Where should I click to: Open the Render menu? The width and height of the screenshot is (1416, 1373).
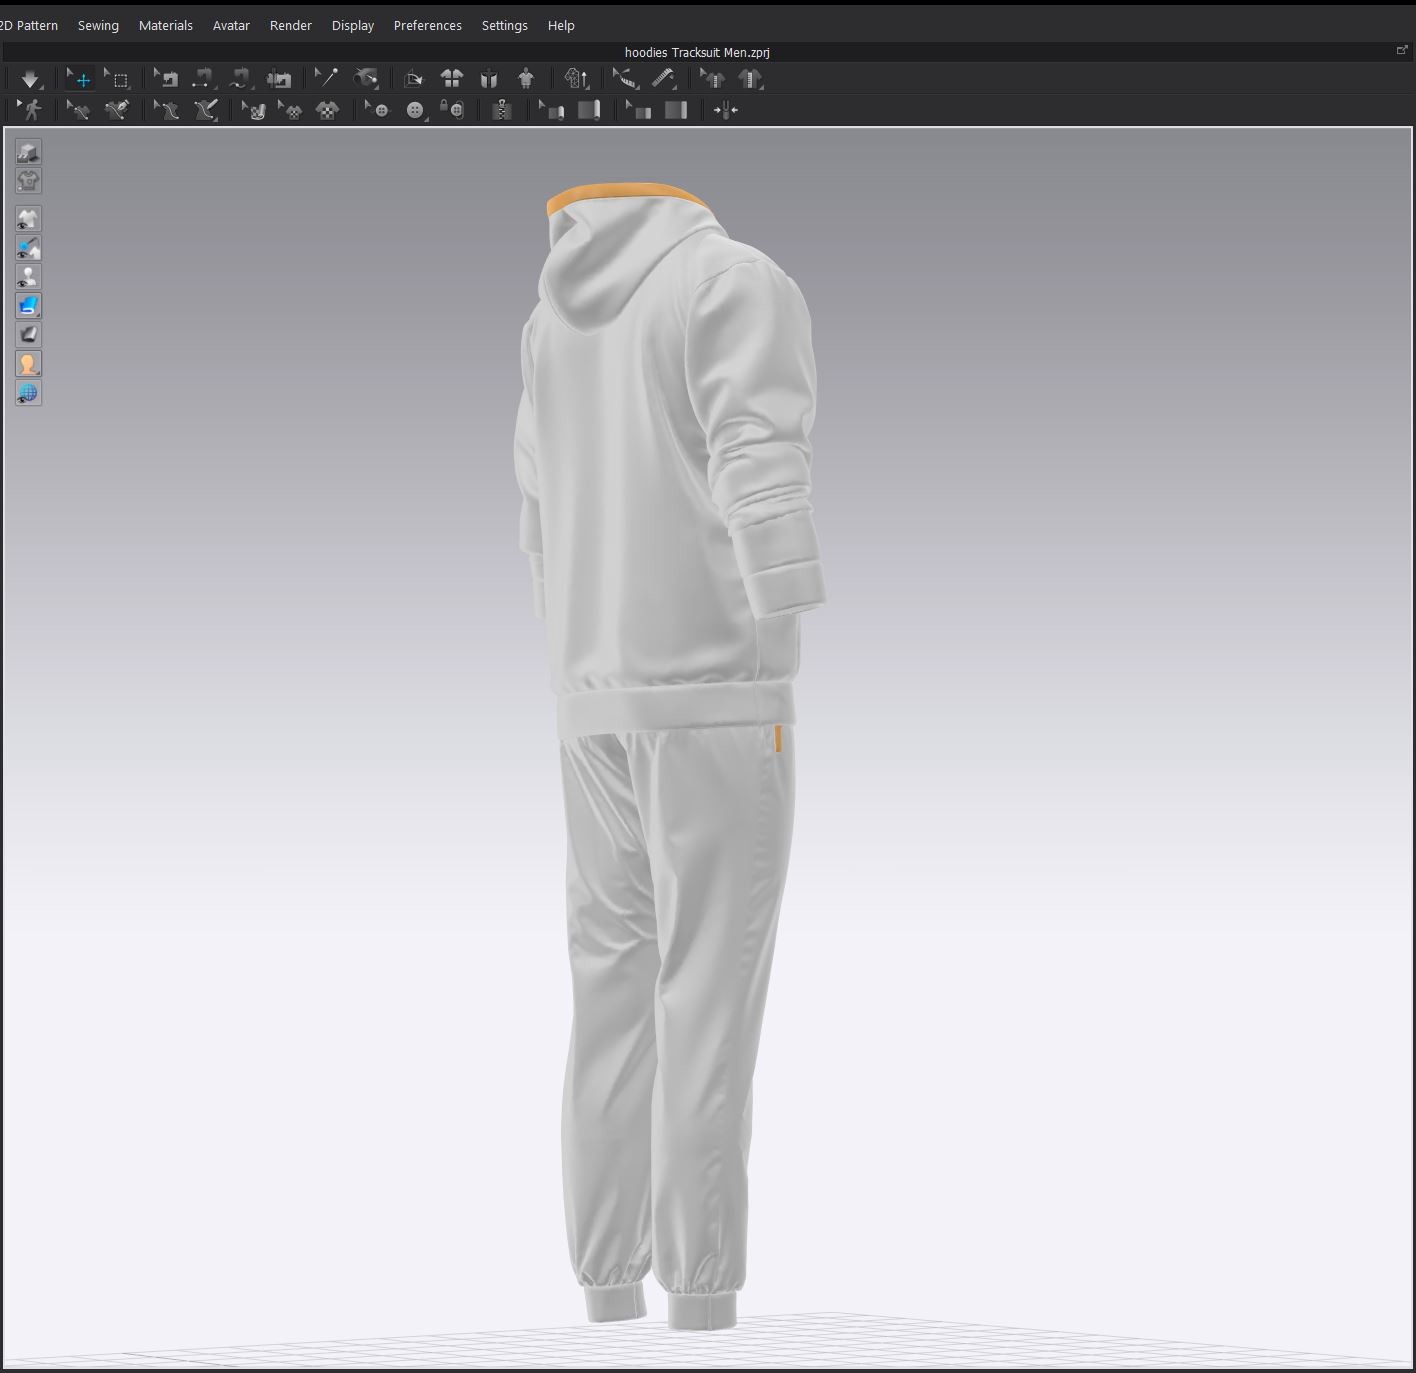coord(290,25)
